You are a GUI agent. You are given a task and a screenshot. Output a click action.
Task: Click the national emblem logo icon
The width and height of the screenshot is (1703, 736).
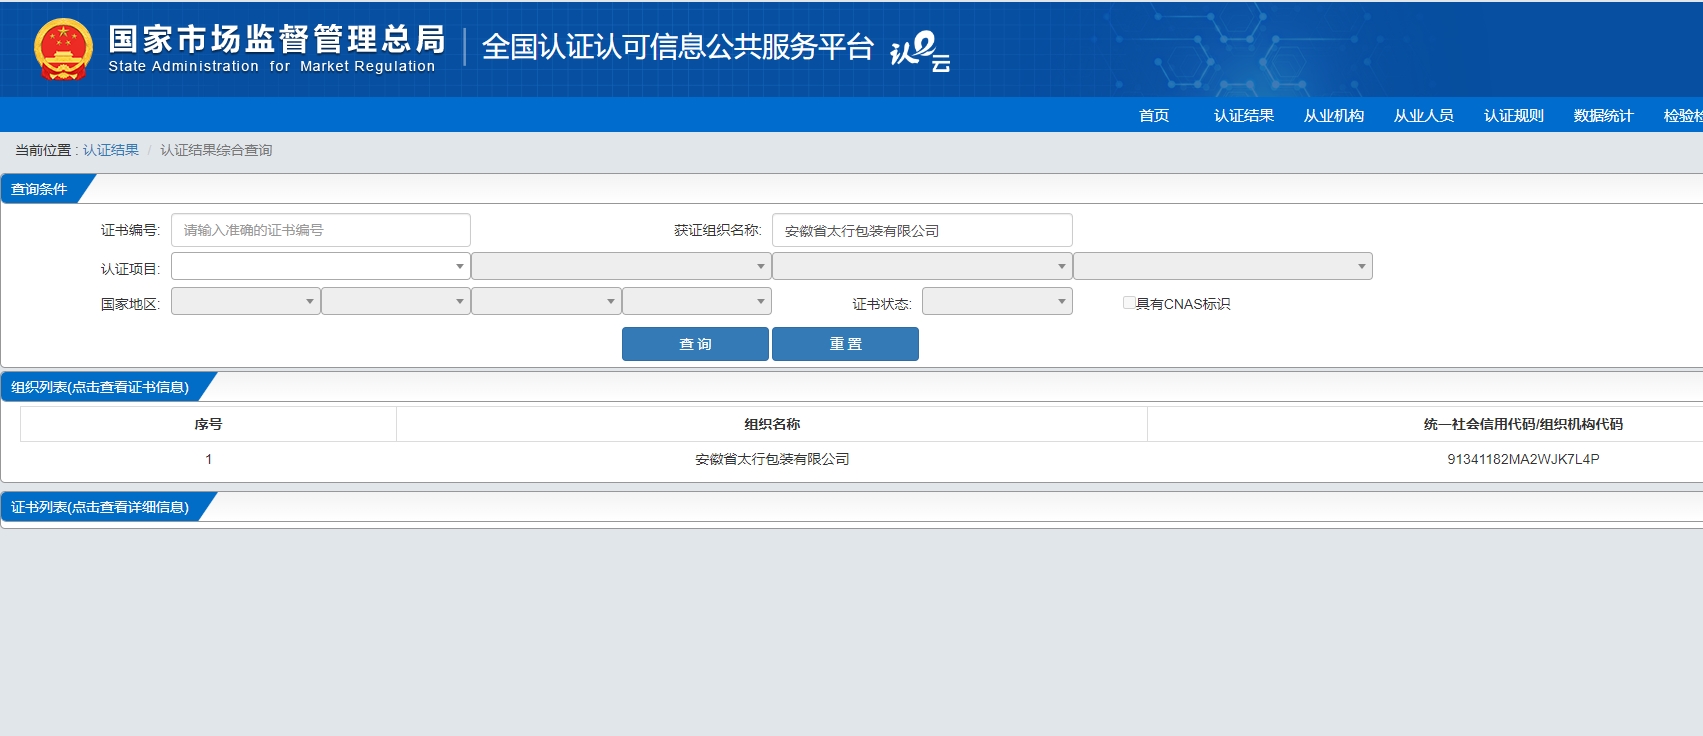[x=63, y=49]
